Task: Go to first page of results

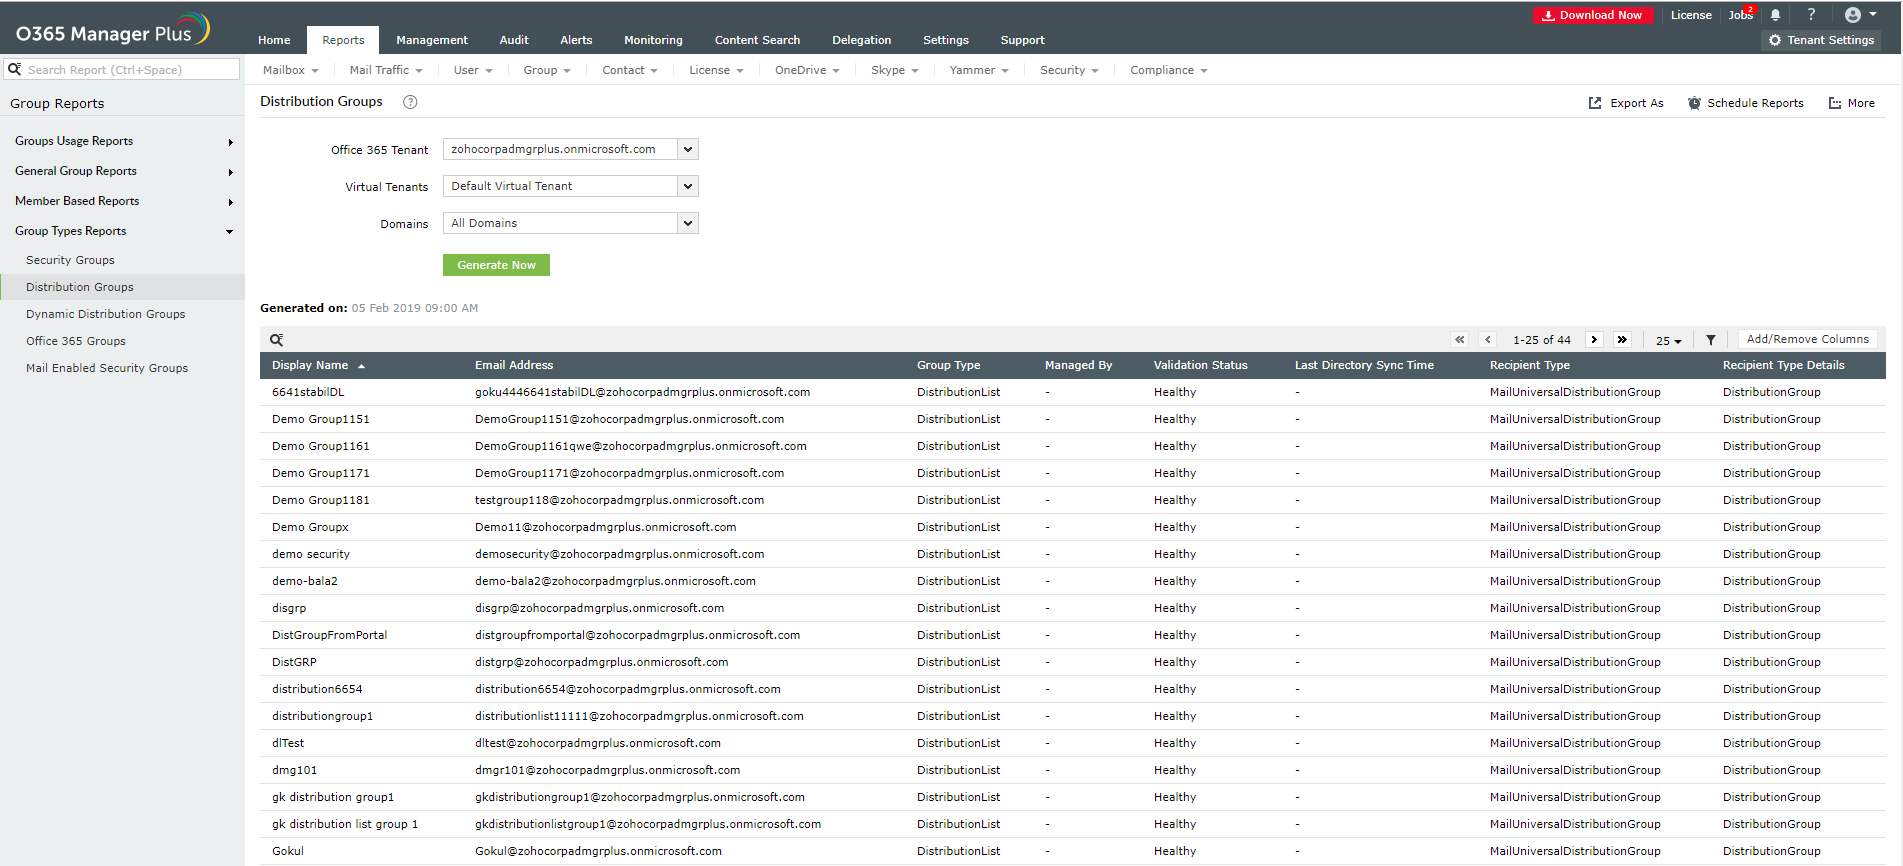Action: click(1460, 340)
